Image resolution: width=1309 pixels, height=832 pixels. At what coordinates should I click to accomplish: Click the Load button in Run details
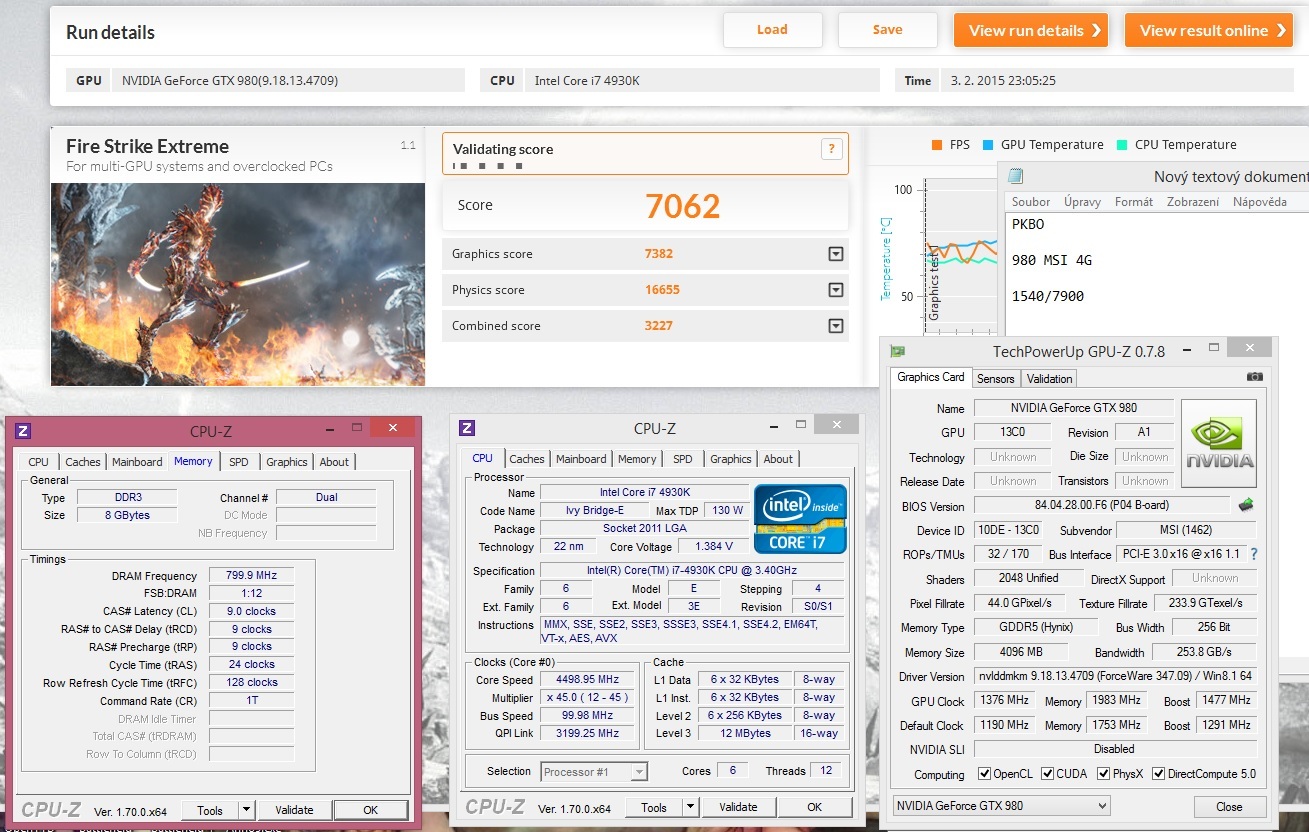coord(772,30)
